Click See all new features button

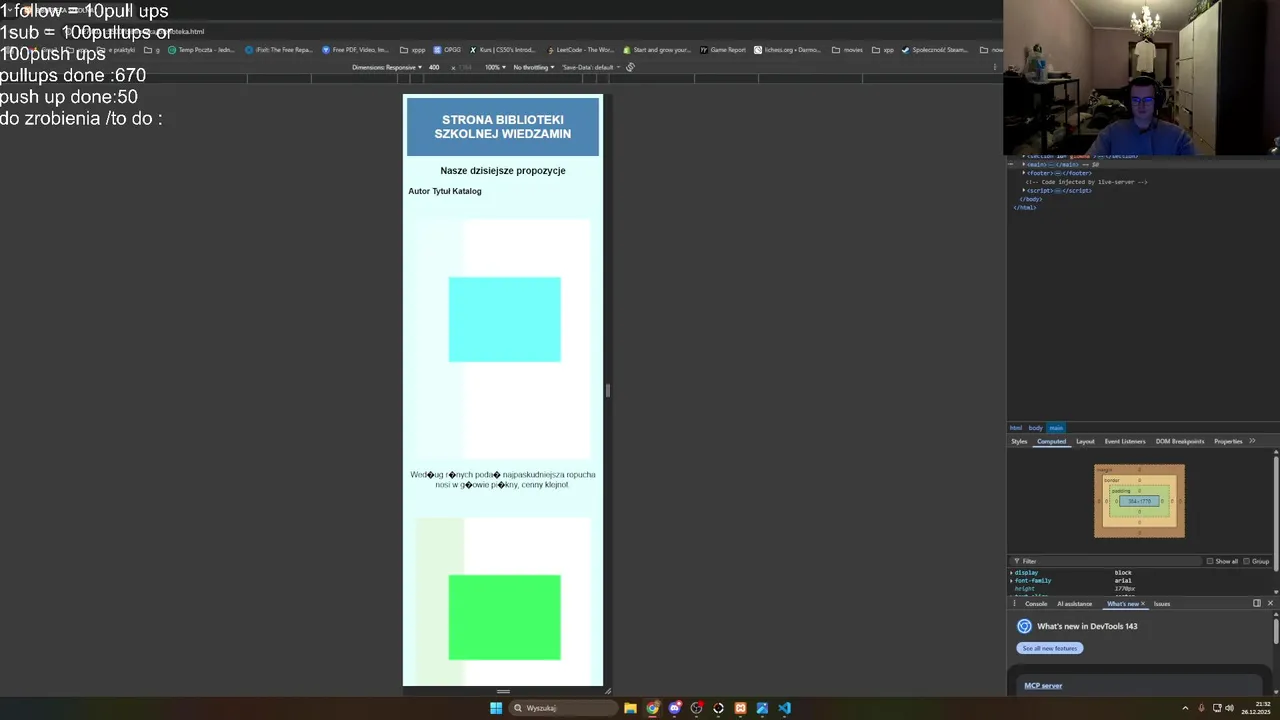[1050, 648]
